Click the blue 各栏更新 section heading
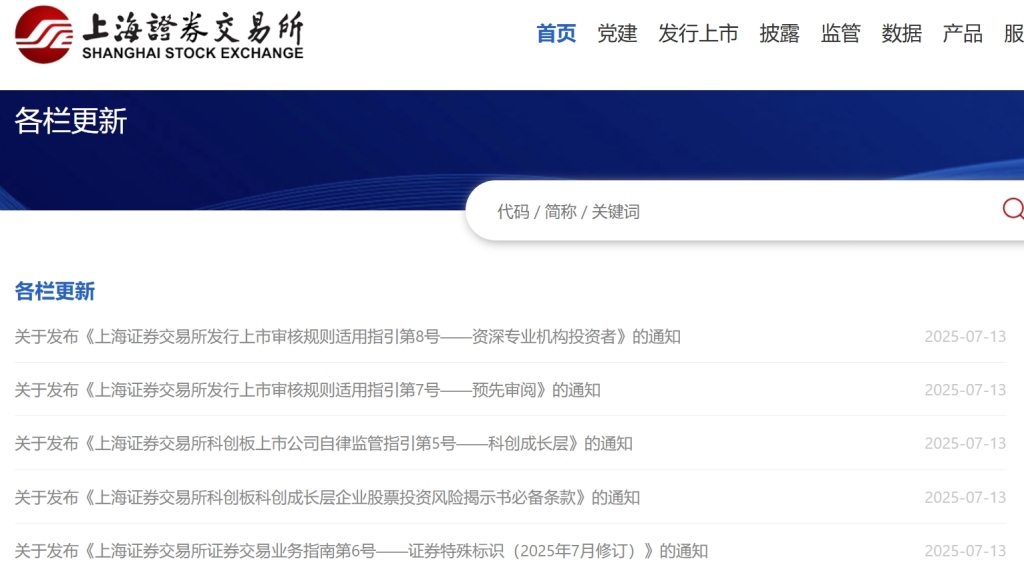The height and width of the screenshot is (575, 1024). [55, 291]
